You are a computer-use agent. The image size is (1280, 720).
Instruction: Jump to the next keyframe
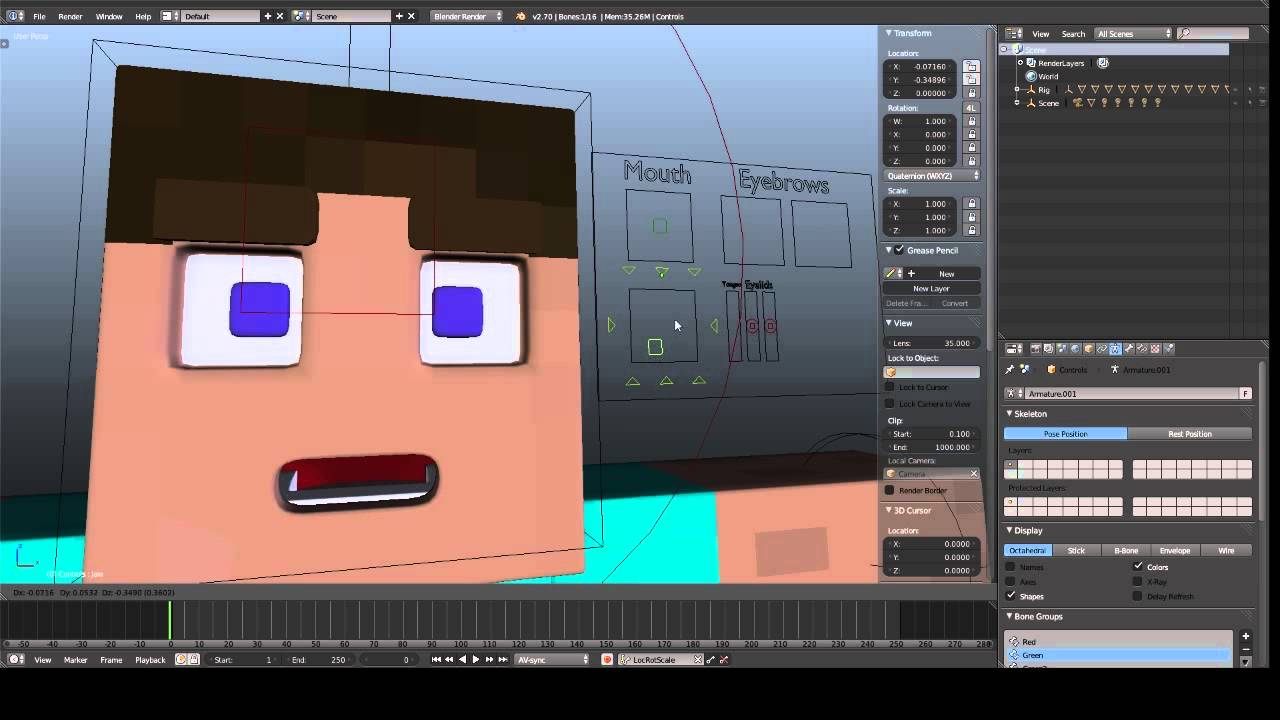[489, 660]
